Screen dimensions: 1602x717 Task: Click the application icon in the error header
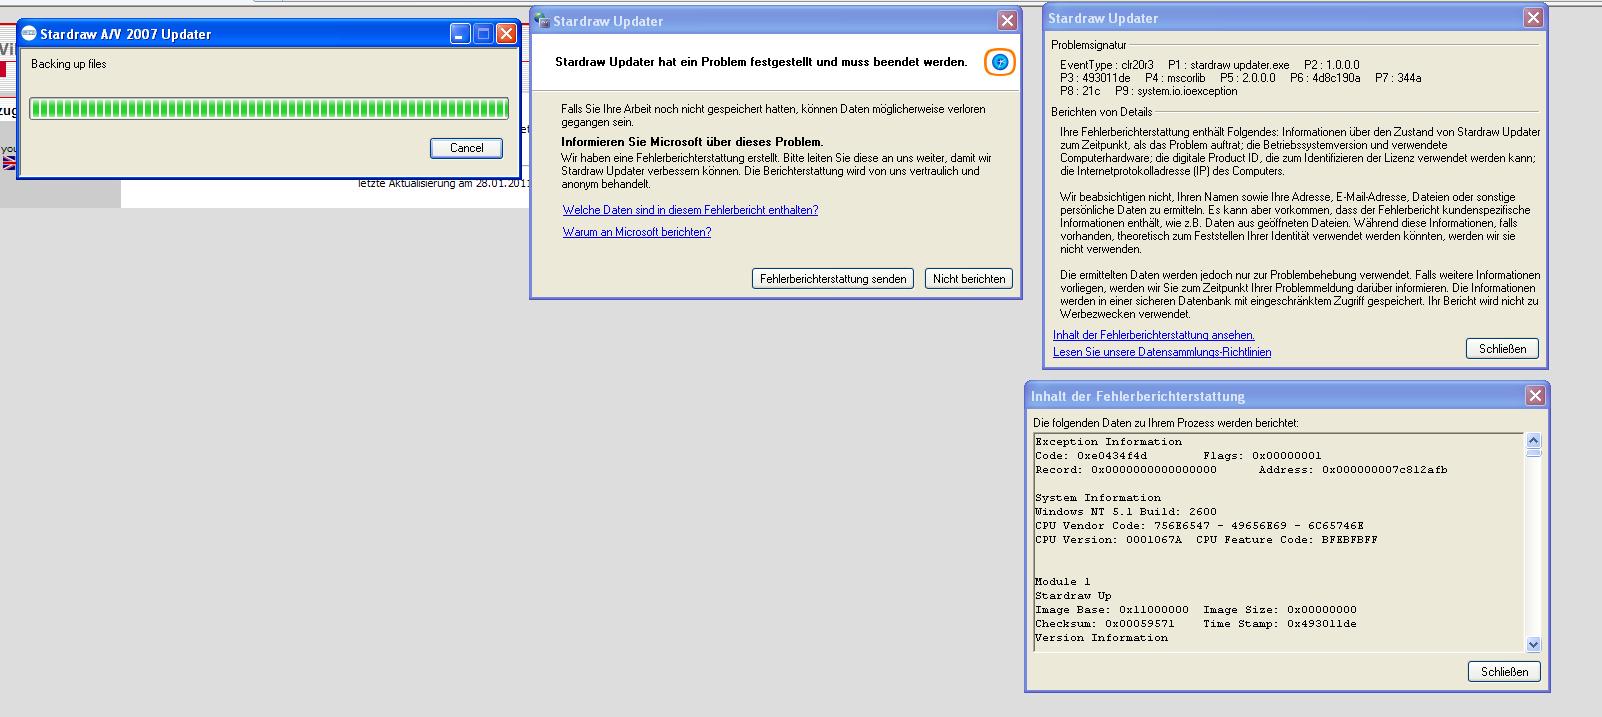(x=999, y=62)
